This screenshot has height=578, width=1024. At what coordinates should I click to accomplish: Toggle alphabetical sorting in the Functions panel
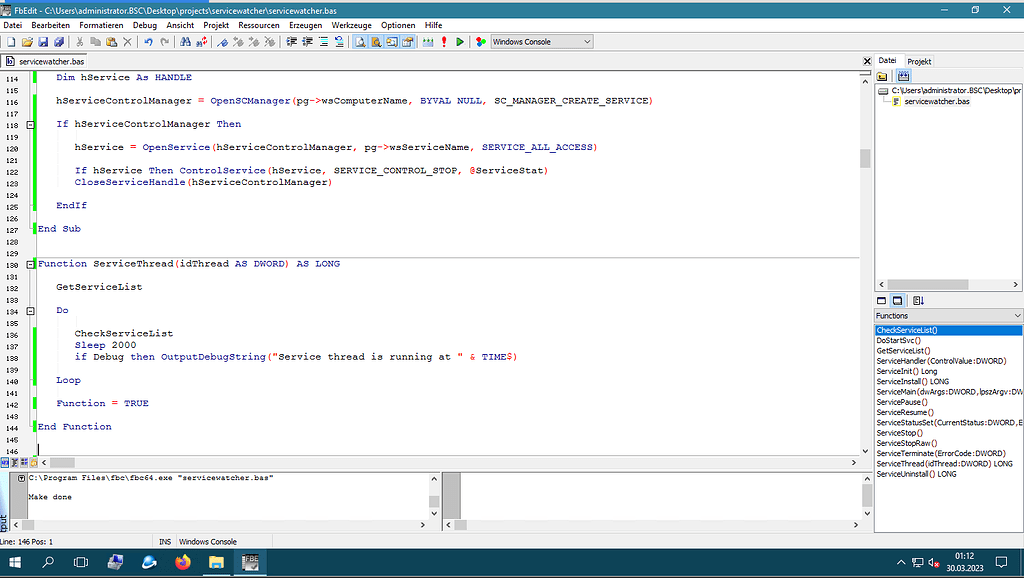[920, 300]
